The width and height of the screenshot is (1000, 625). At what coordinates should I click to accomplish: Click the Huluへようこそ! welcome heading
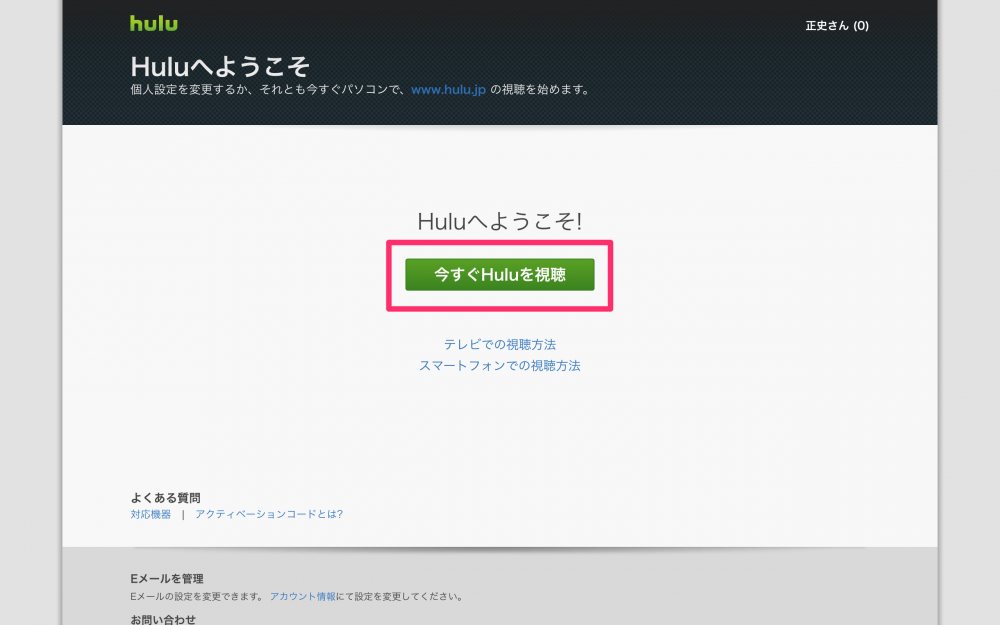pyautogui.click(x=499, y=221)
